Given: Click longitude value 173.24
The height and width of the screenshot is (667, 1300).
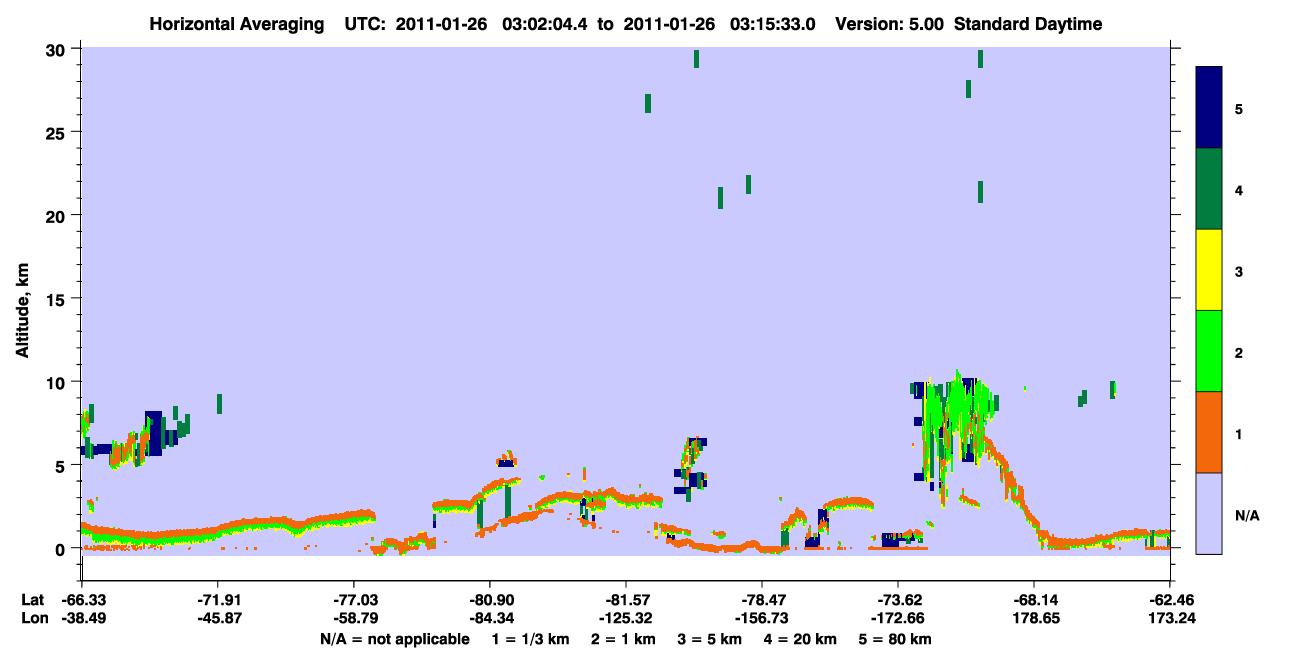Looking at the screenshot, I should [x=1170, y=618].
